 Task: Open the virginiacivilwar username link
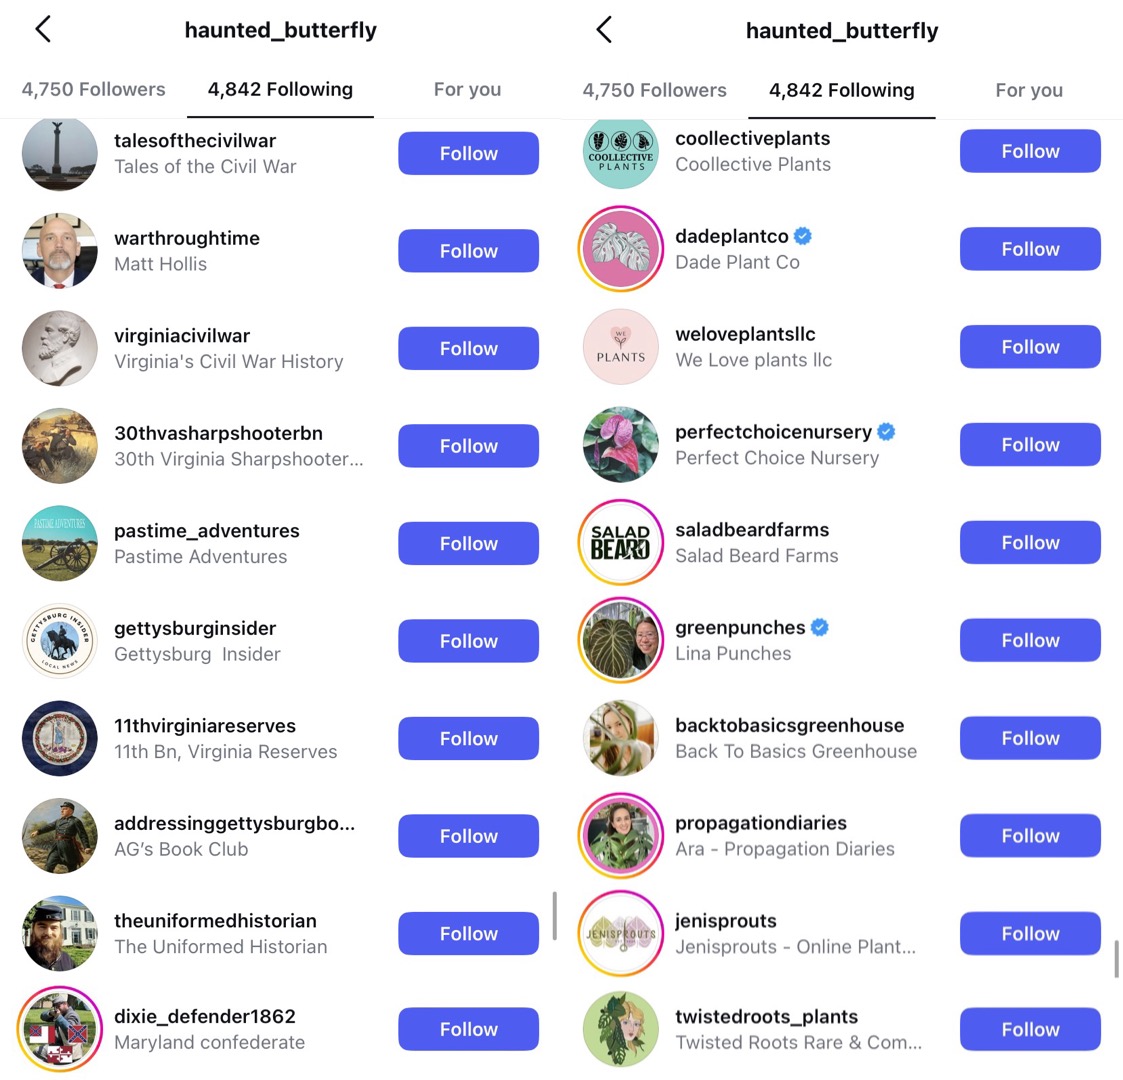(182, 336)
